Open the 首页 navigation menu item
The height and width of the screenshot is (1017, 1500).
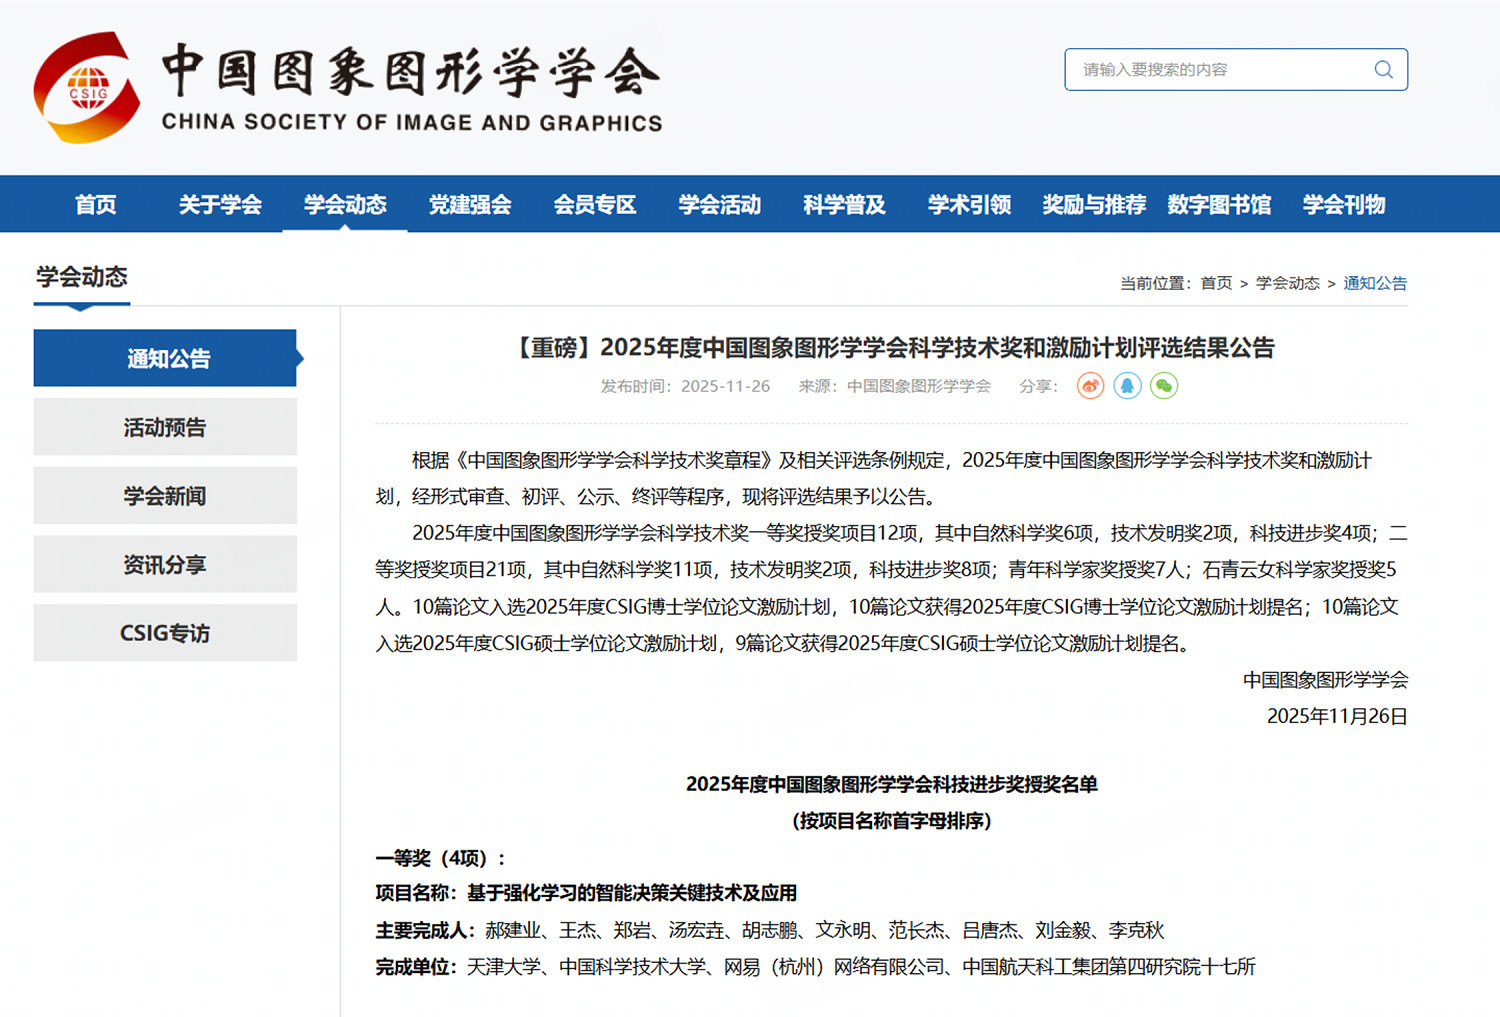click(96, 204)
